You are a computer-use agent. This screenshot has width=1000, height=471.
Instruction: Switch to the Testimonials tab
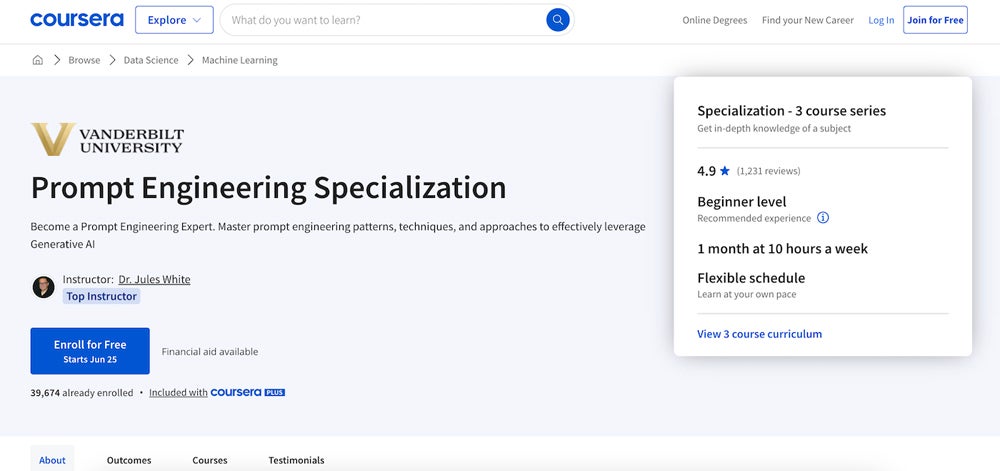[x=296, y=460]
